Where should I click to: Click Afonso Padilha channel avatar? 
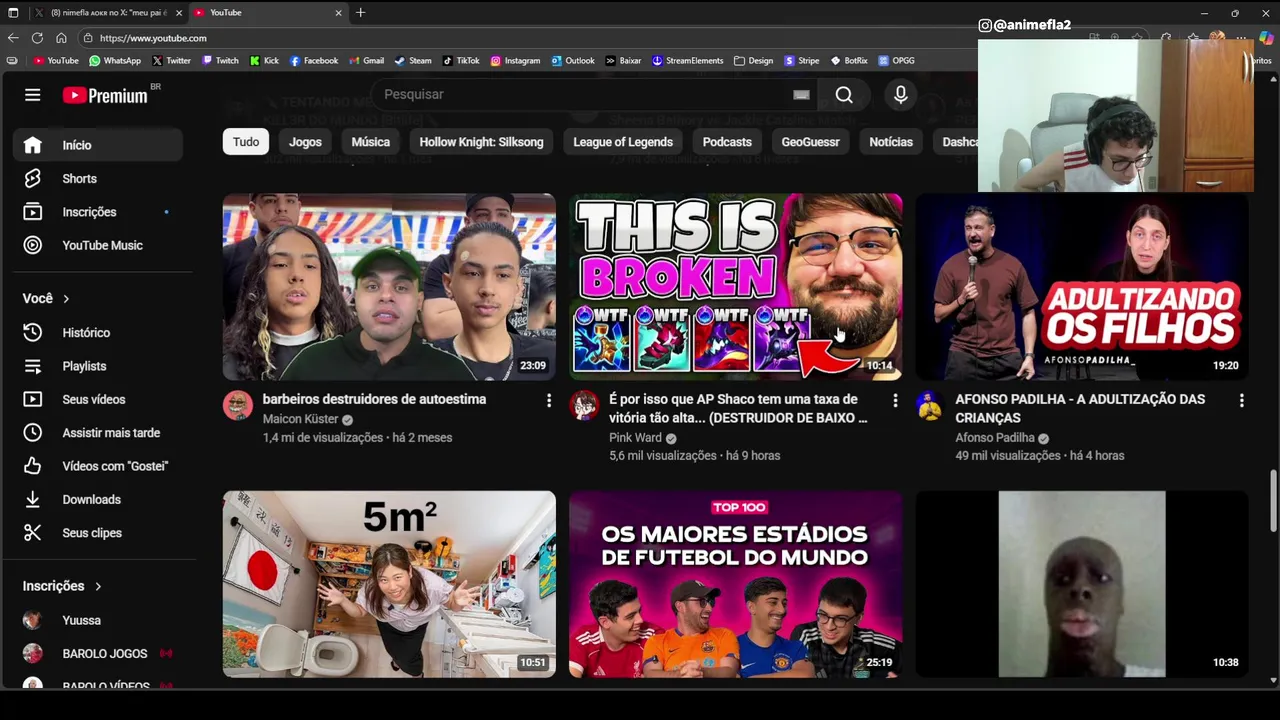(930, 405)
